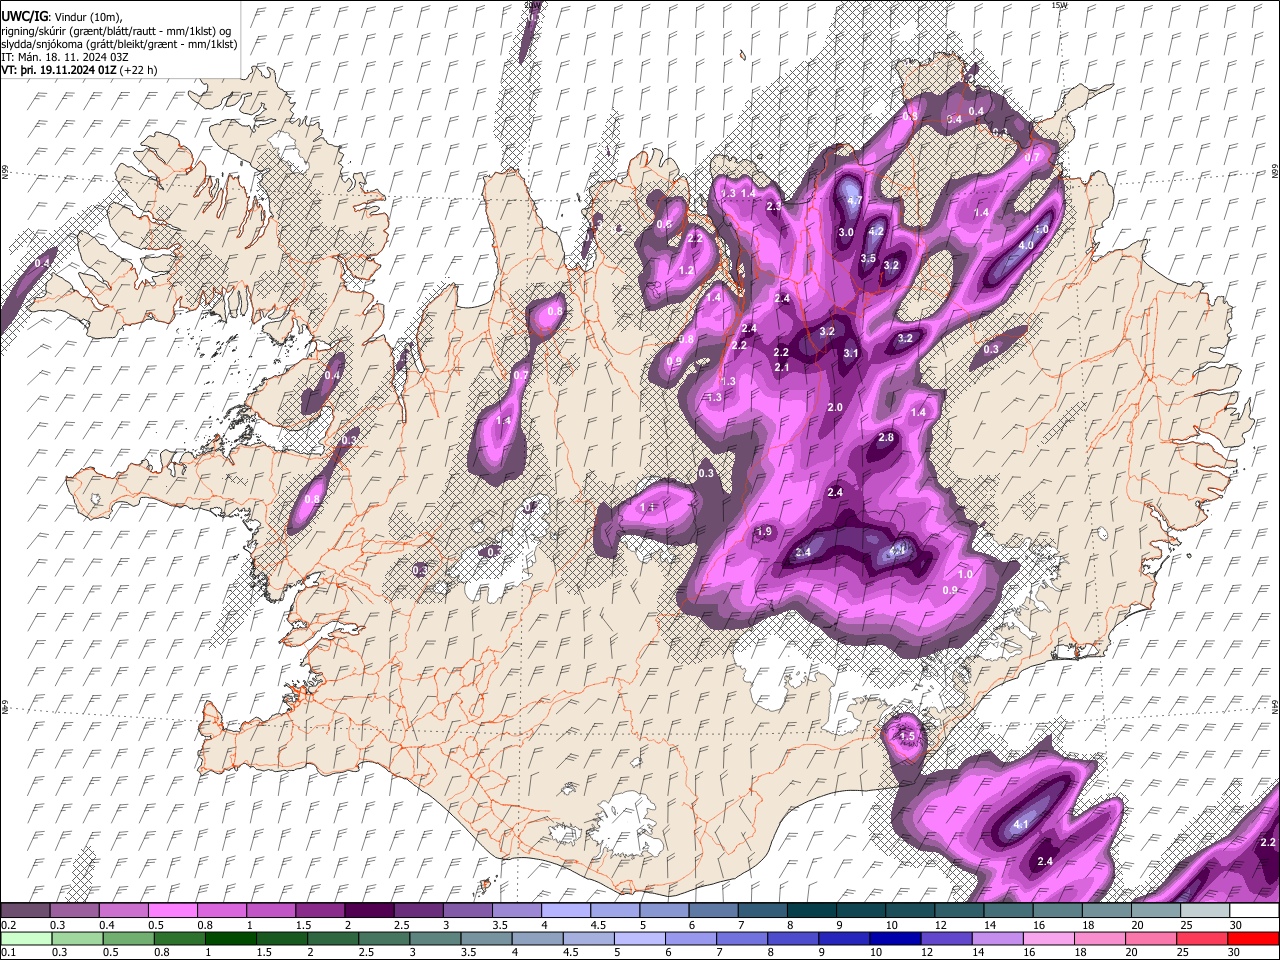
Task: Click the 0.6 precipitation value on the map
Action: 665,224
